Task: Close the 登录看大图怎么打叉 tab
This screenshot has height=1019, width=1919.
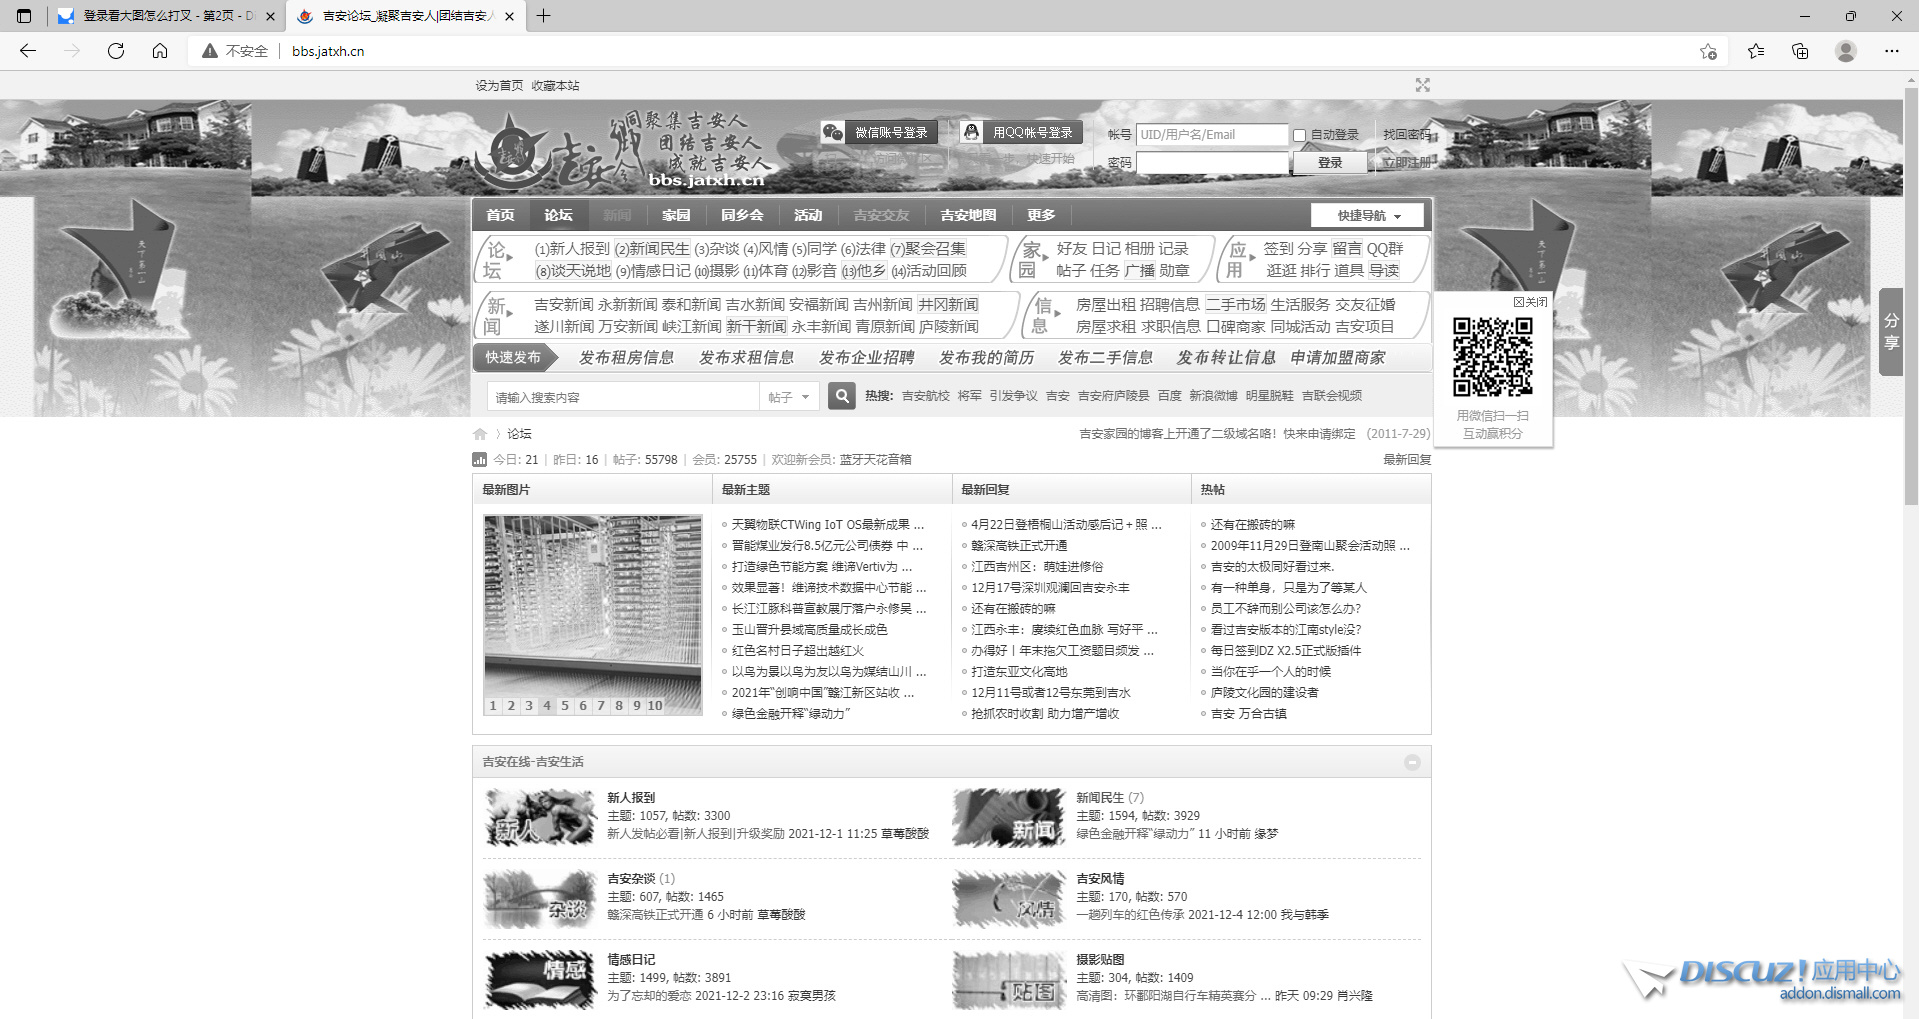Action: (x=270, y=16)
